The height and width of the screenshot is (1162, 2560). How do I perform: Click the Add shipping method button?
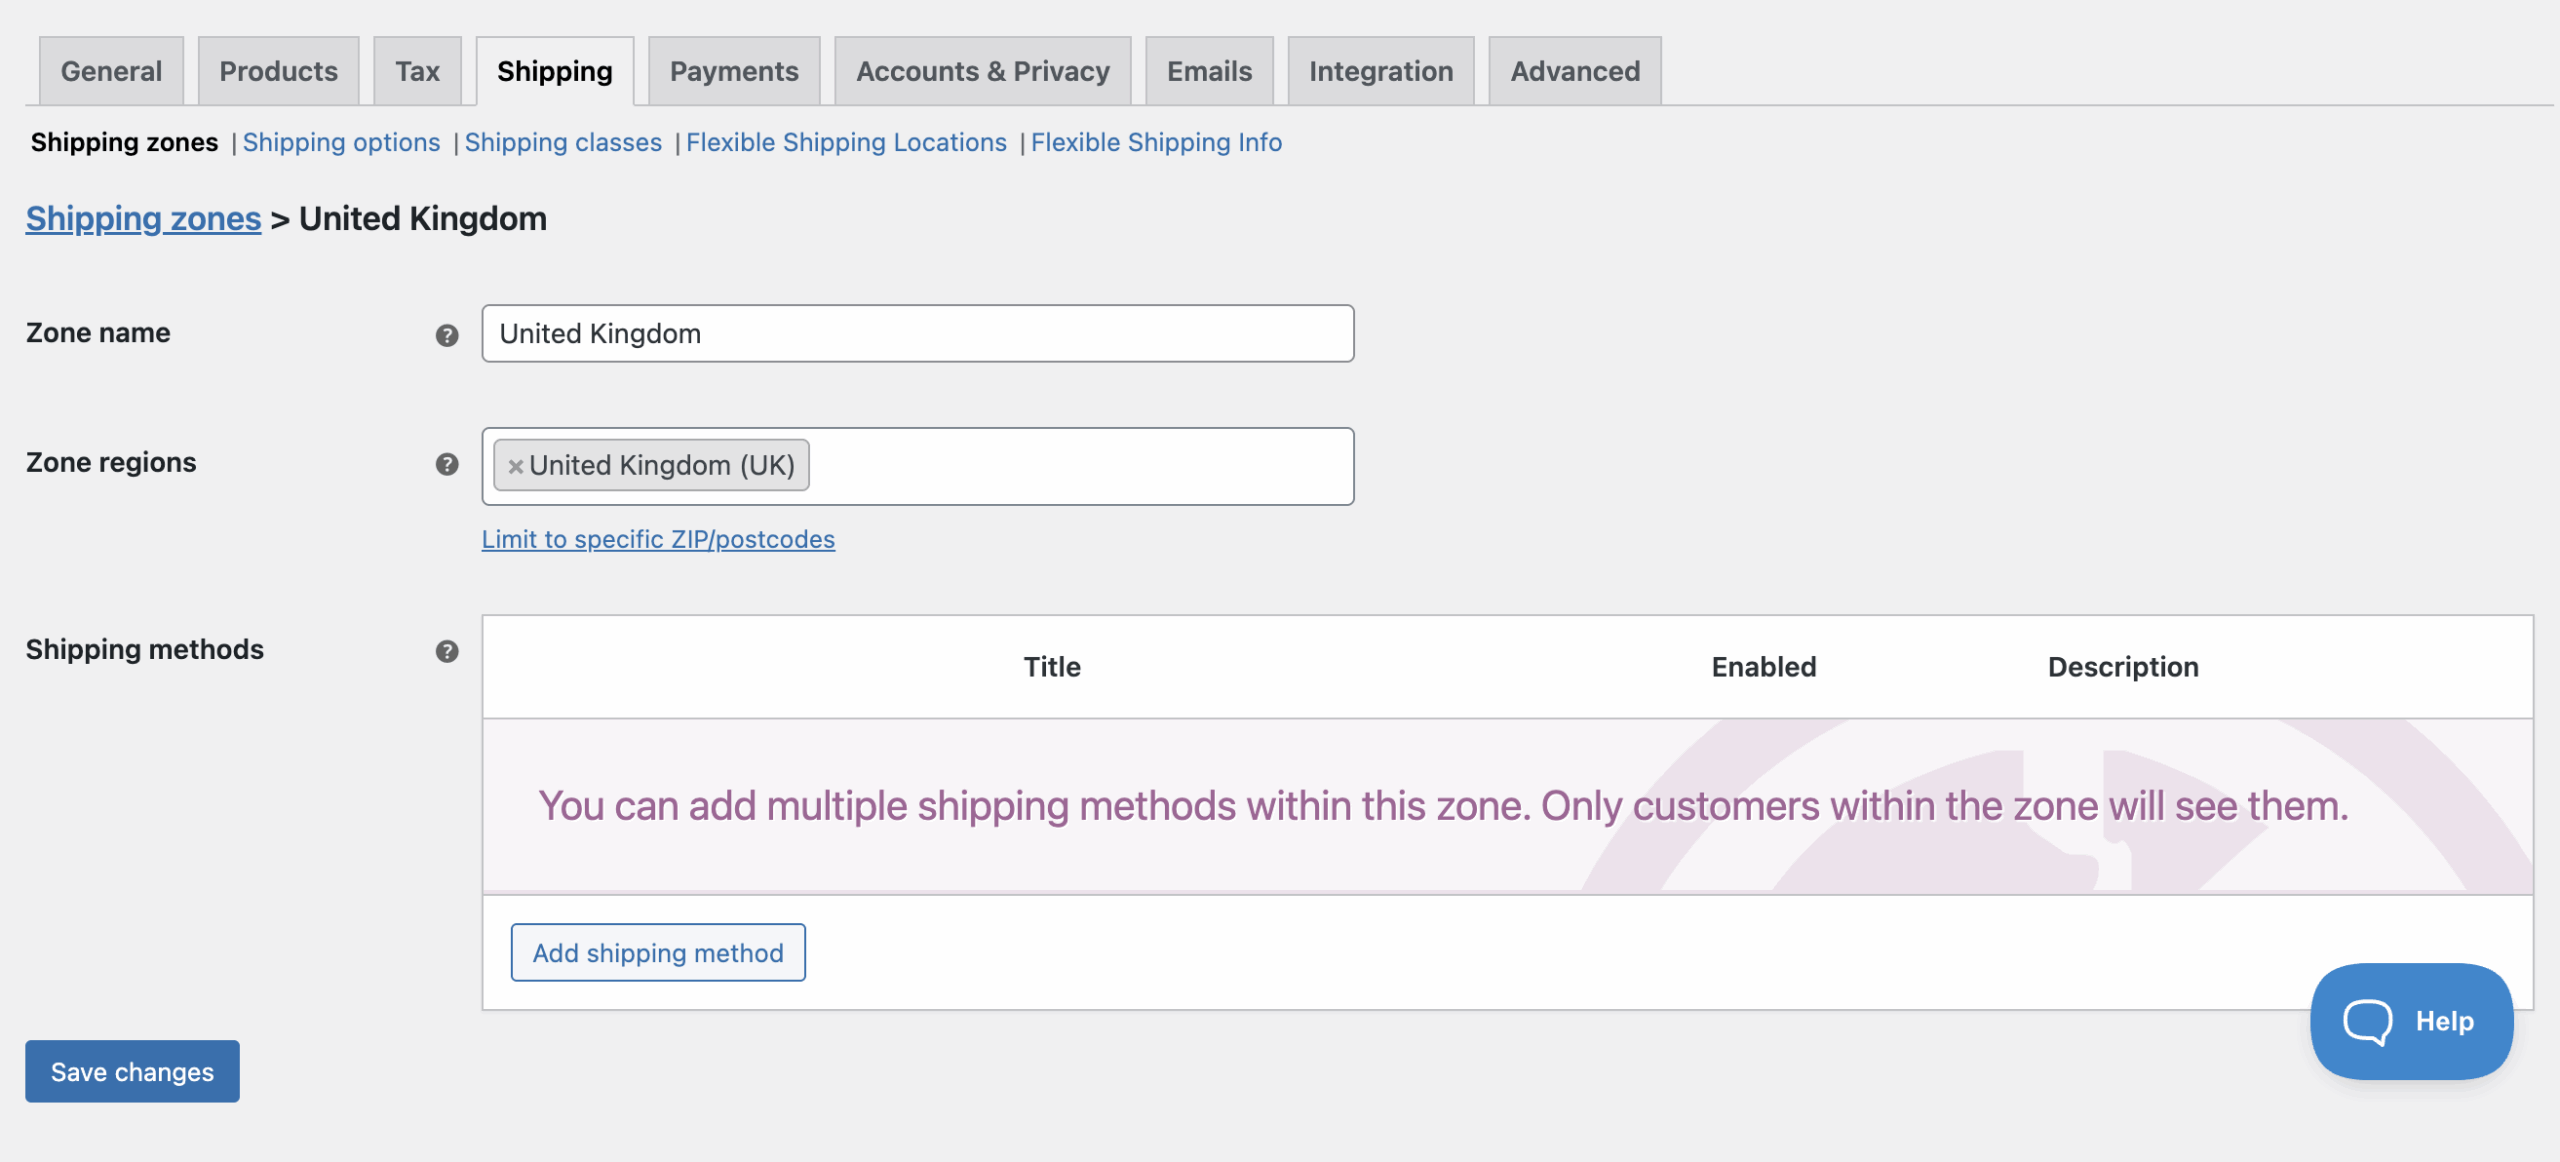(657, 952)
